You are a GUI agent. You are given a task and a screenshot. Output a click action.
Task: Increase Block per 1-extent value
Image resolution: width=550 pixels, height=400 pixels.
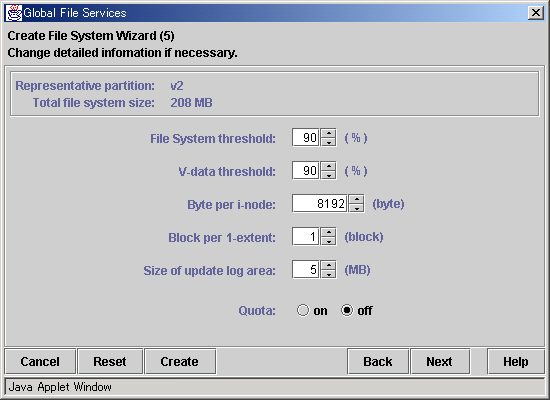point(328,232)
